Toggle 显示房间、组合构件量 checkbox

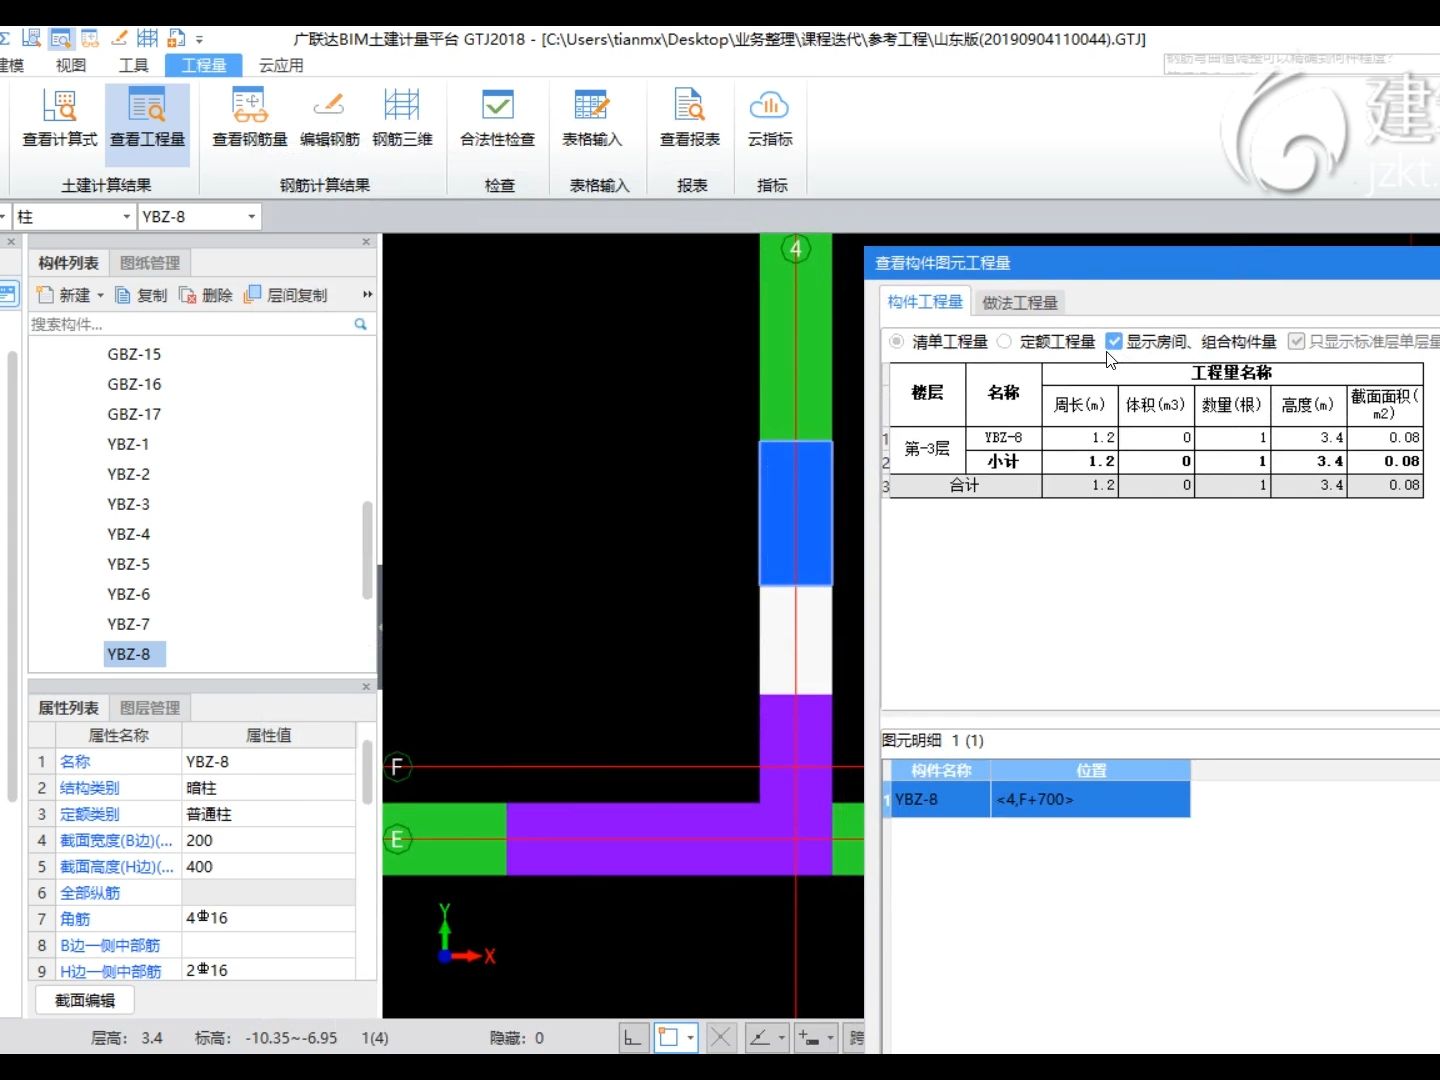coord(1114,341)
